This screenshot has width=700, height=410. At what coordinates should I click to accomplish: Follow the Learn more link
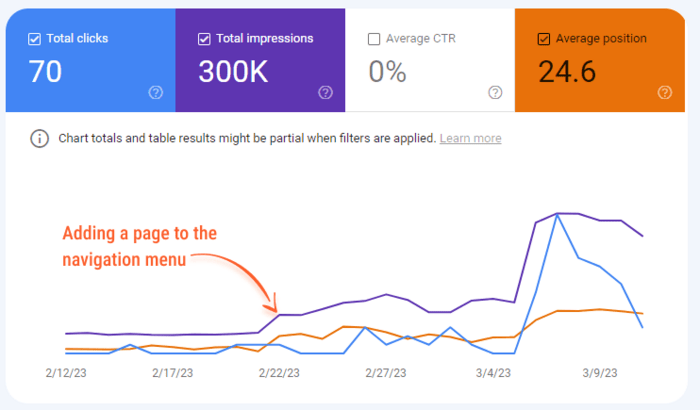470,138
